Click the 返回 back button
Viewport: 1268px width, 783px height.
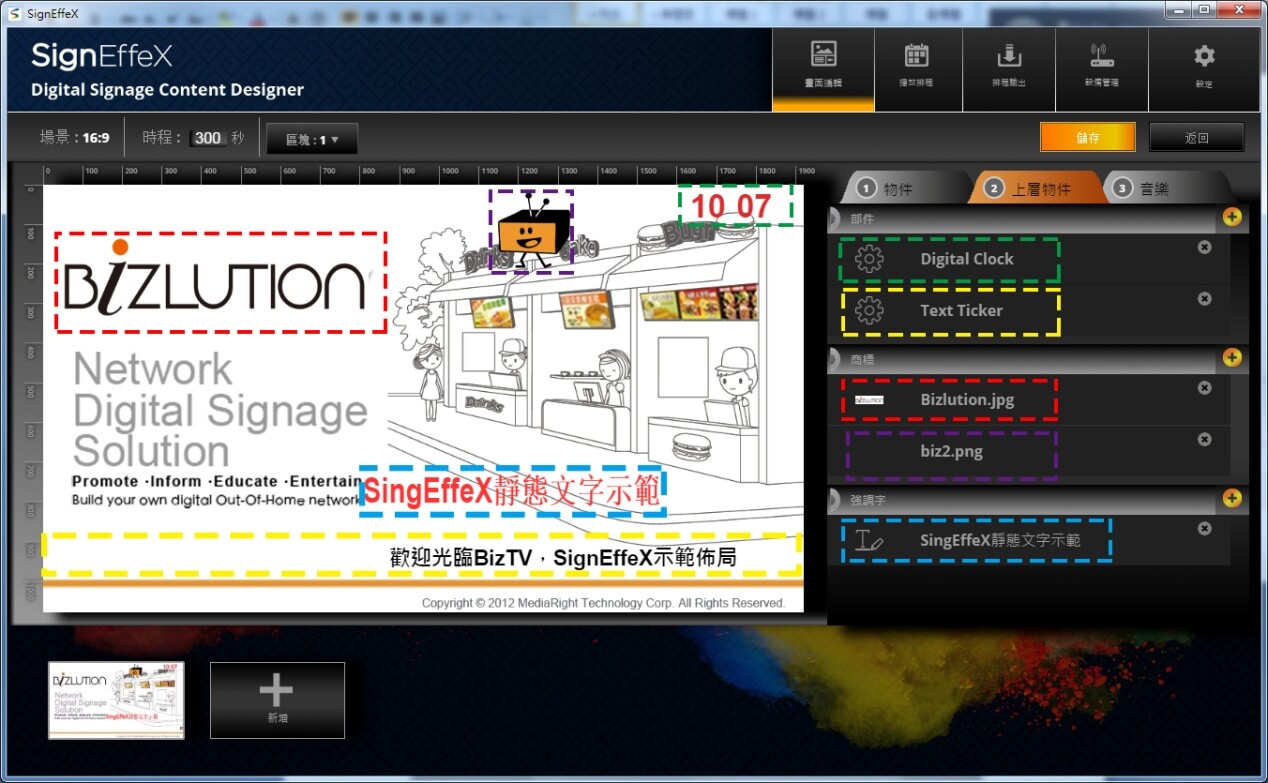tap(1196, 138)
